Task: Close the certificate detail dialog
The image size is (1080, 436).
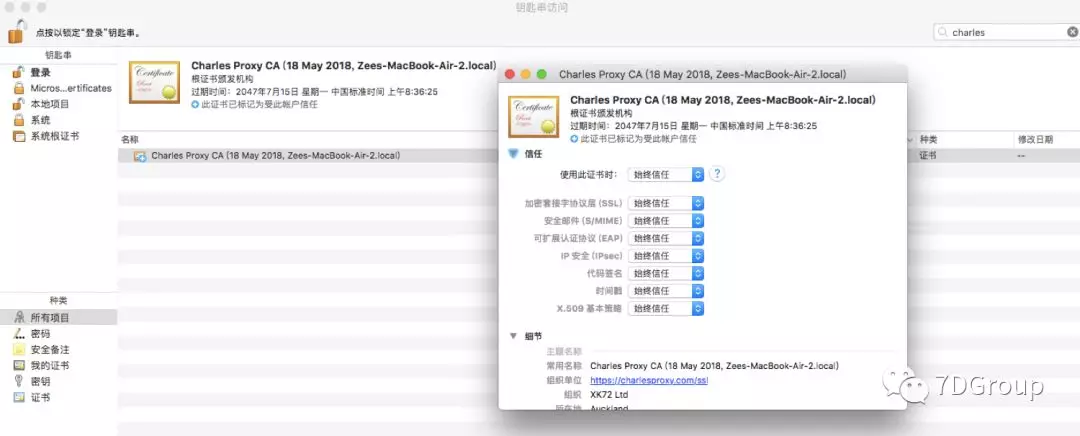Action: point(510,74)
